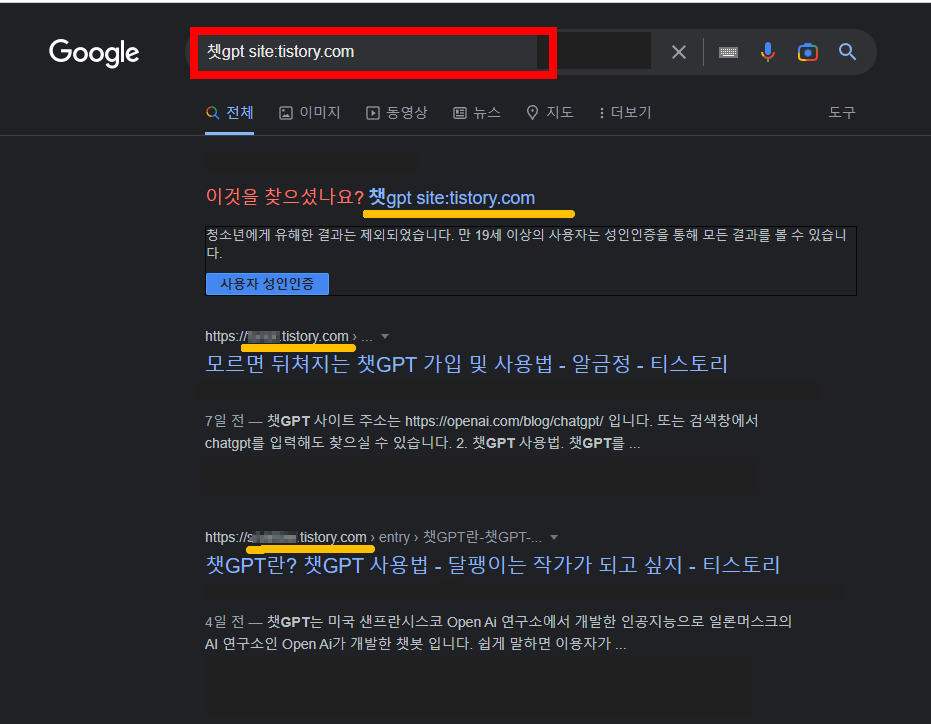Click the 사용자 성인인증 verification button
Viewport: 931px width, 724px height.
[x=267, y=284]
